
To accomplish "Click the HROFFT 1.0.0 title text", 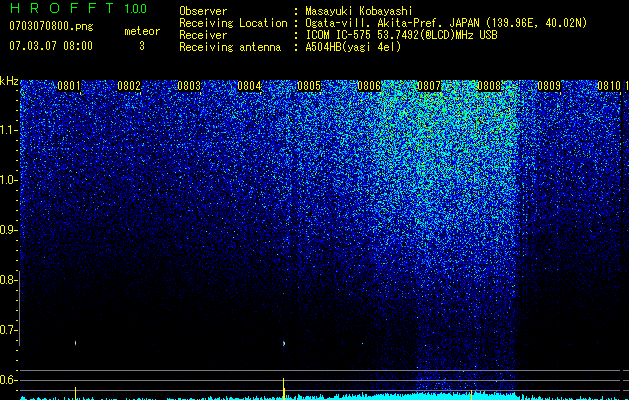I will coord(78,8).
